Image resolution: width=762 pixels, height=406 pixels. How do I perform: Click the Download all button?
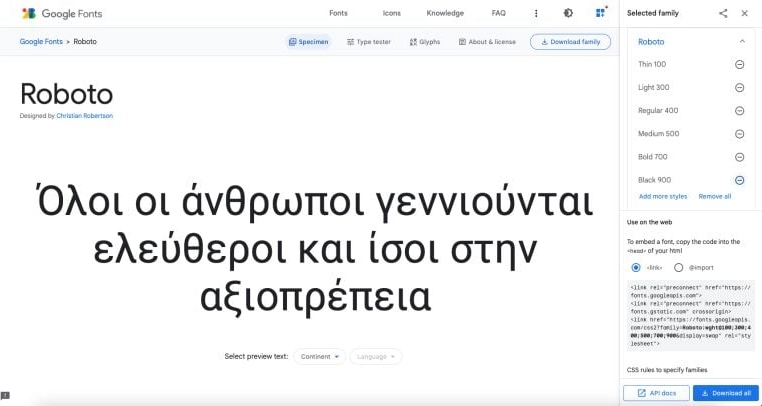click(727, 393)
